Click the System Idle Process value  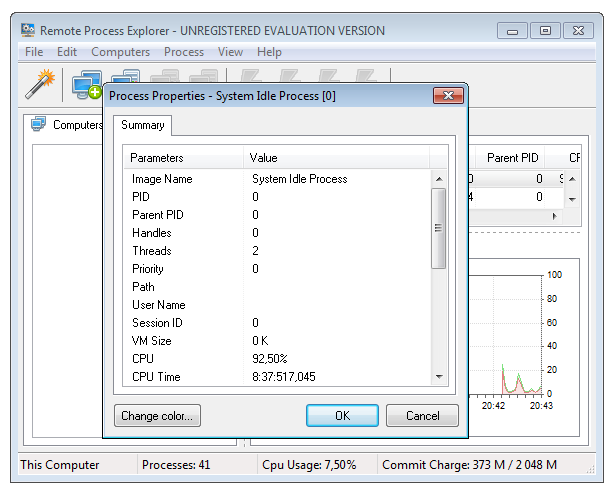(x=300, y=179)
